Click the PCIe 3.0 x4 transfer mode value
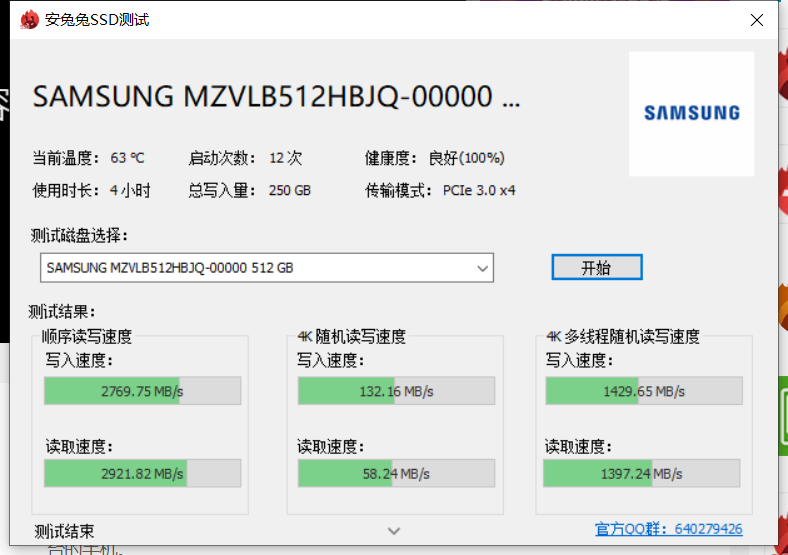The image size is (788, 555). pos(479,190)
